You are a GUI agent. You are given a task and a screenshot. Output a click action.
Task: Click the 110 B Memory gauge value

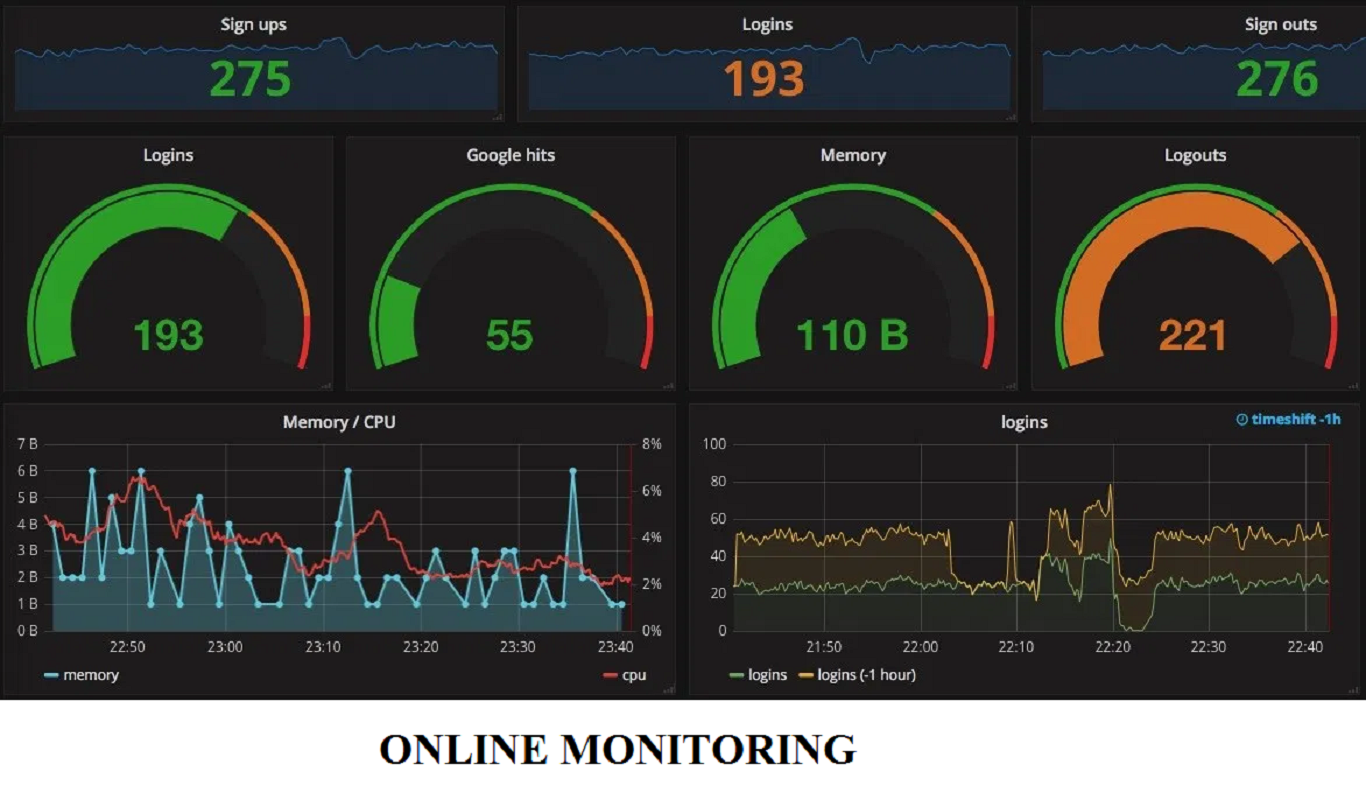click(x=852, y=336)
